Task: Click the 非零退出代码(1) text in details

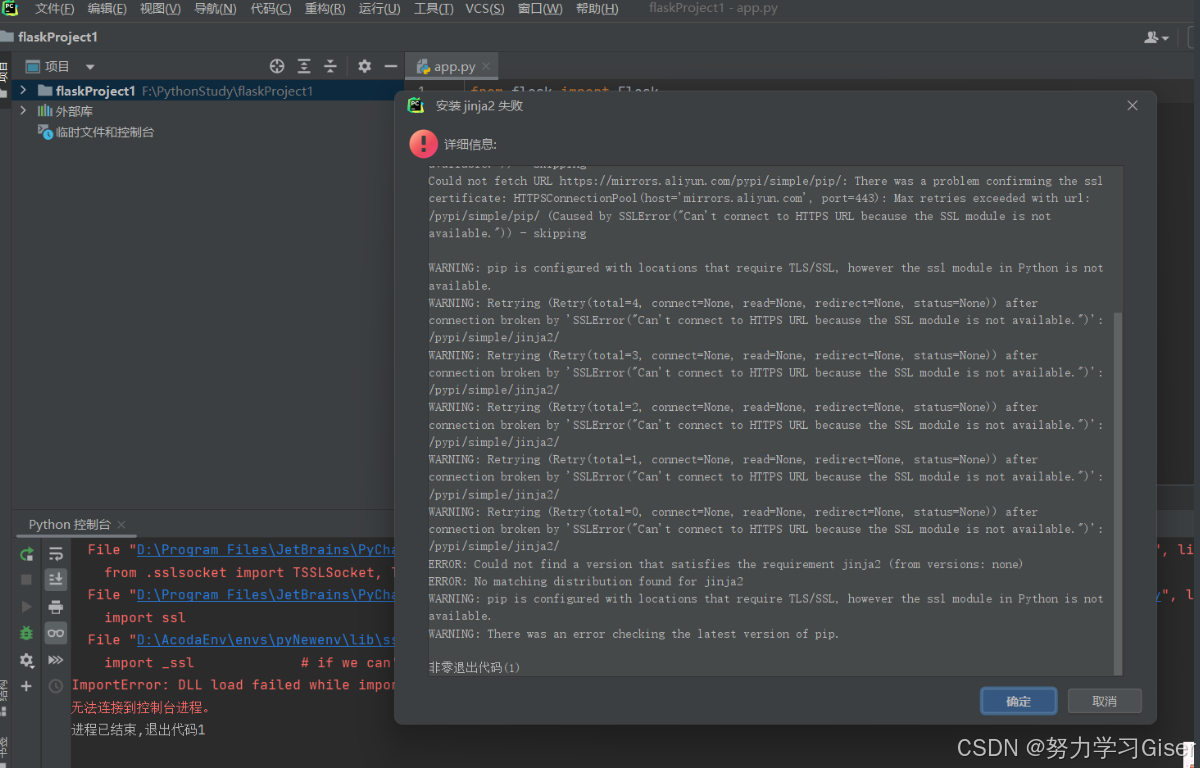Action: 475,667
